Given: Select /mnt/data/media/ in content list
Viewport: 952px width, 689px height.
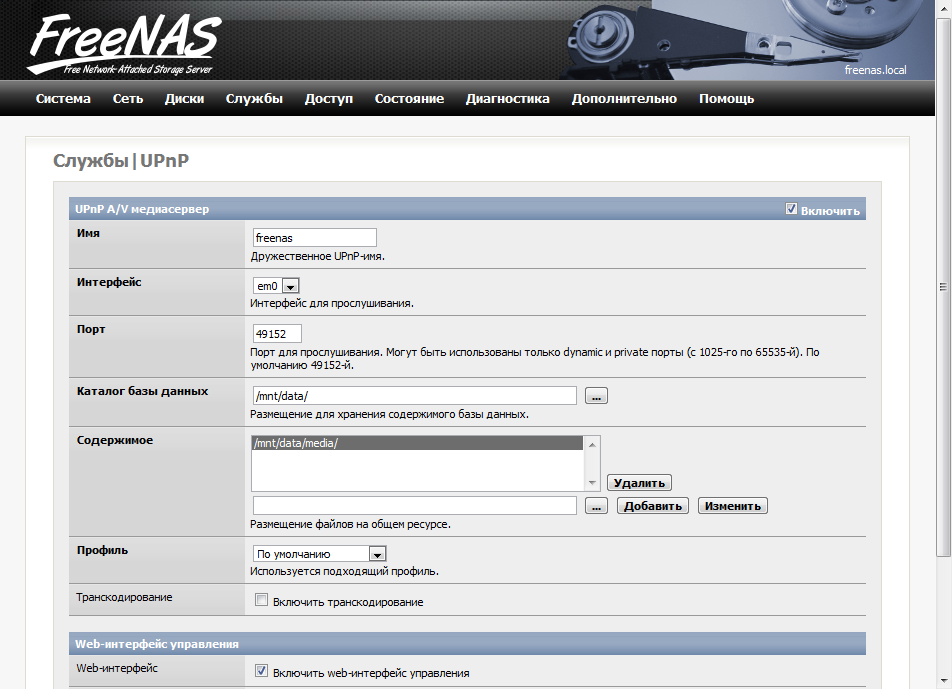Looking at the screenshot, I should tap(417, 443).
